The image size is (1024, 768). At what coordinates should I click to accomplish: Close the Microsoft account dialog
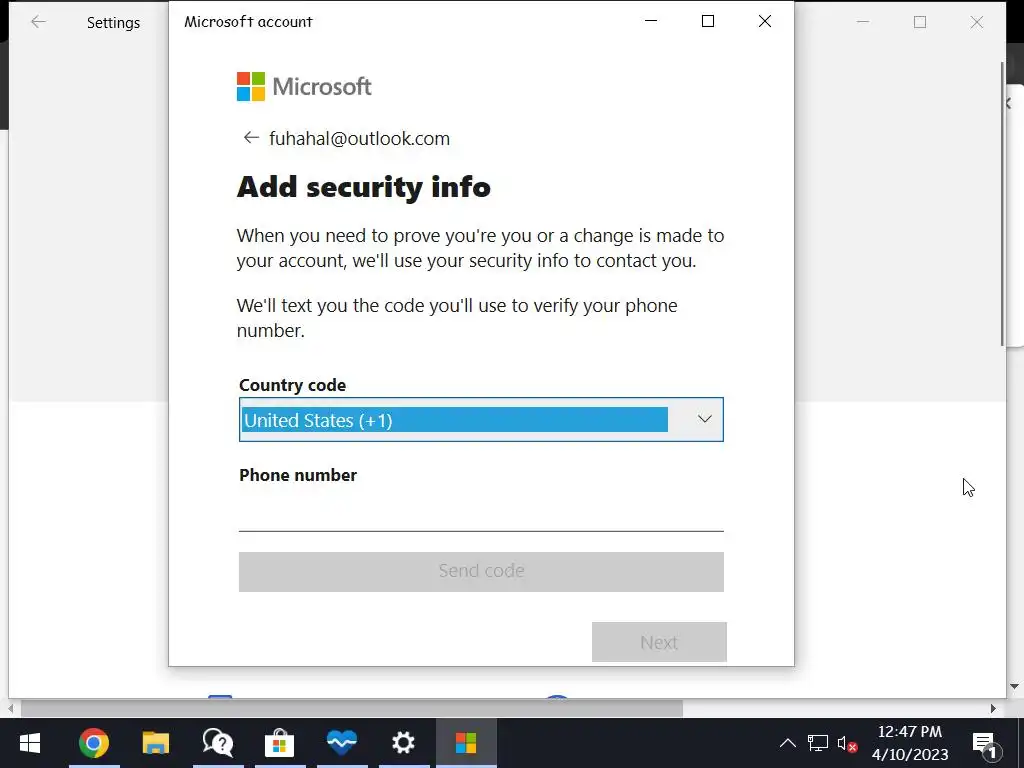coord(765,21)
